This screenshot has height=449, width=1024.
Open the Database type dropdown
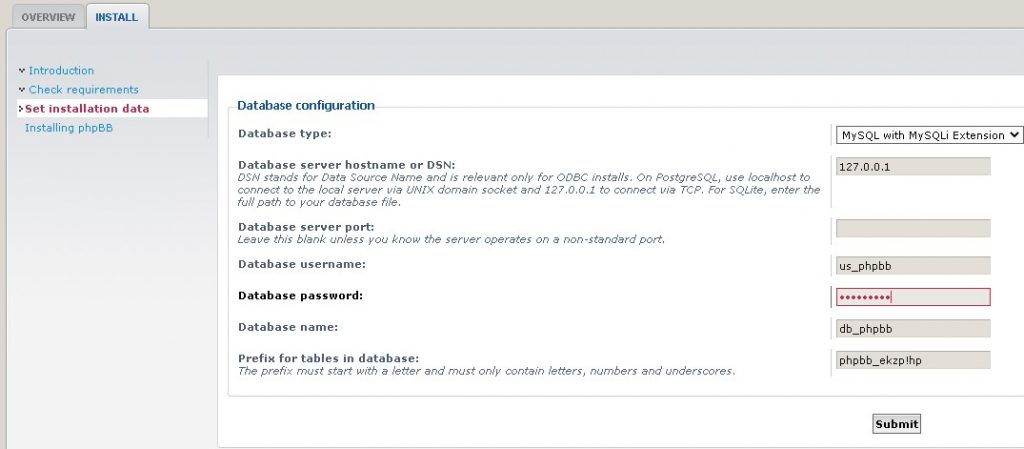[929, 134]
